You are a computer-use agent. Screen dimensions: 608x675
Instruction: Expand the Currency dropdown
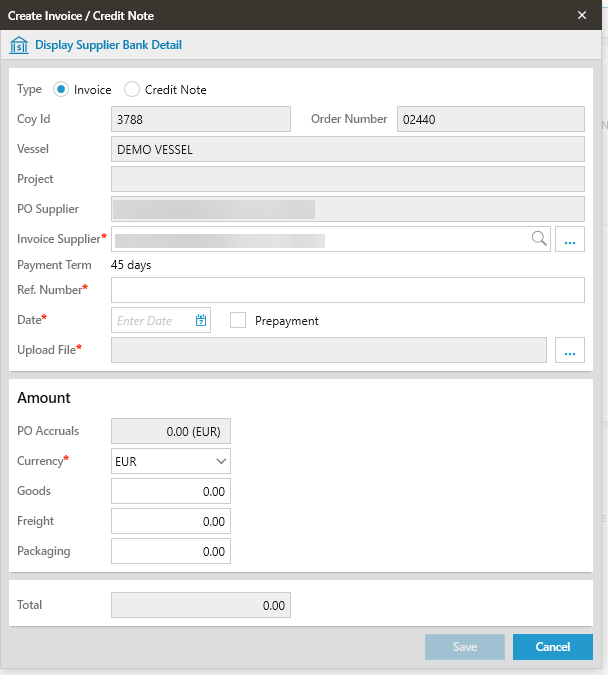(x=171, y=461)
